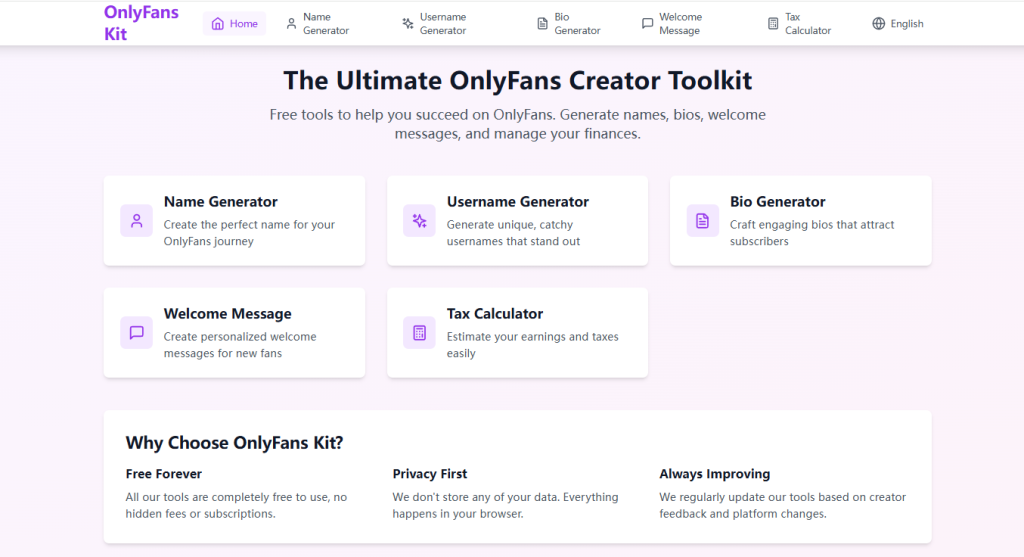Select the Tax Calculator card title

(494, 314)
